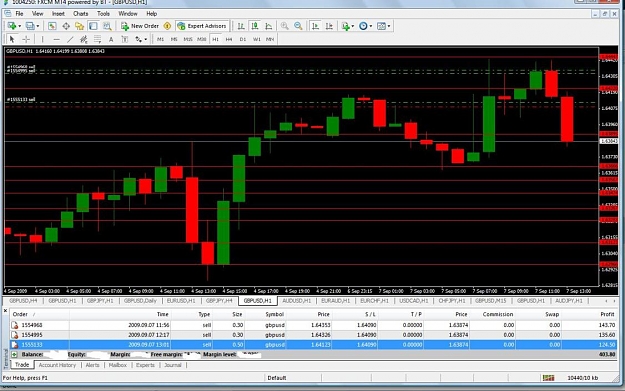The height and width of the screenshot is (391, 625).
Task: Expand the Templates dropdown arrow
Action: coord(389,26)
